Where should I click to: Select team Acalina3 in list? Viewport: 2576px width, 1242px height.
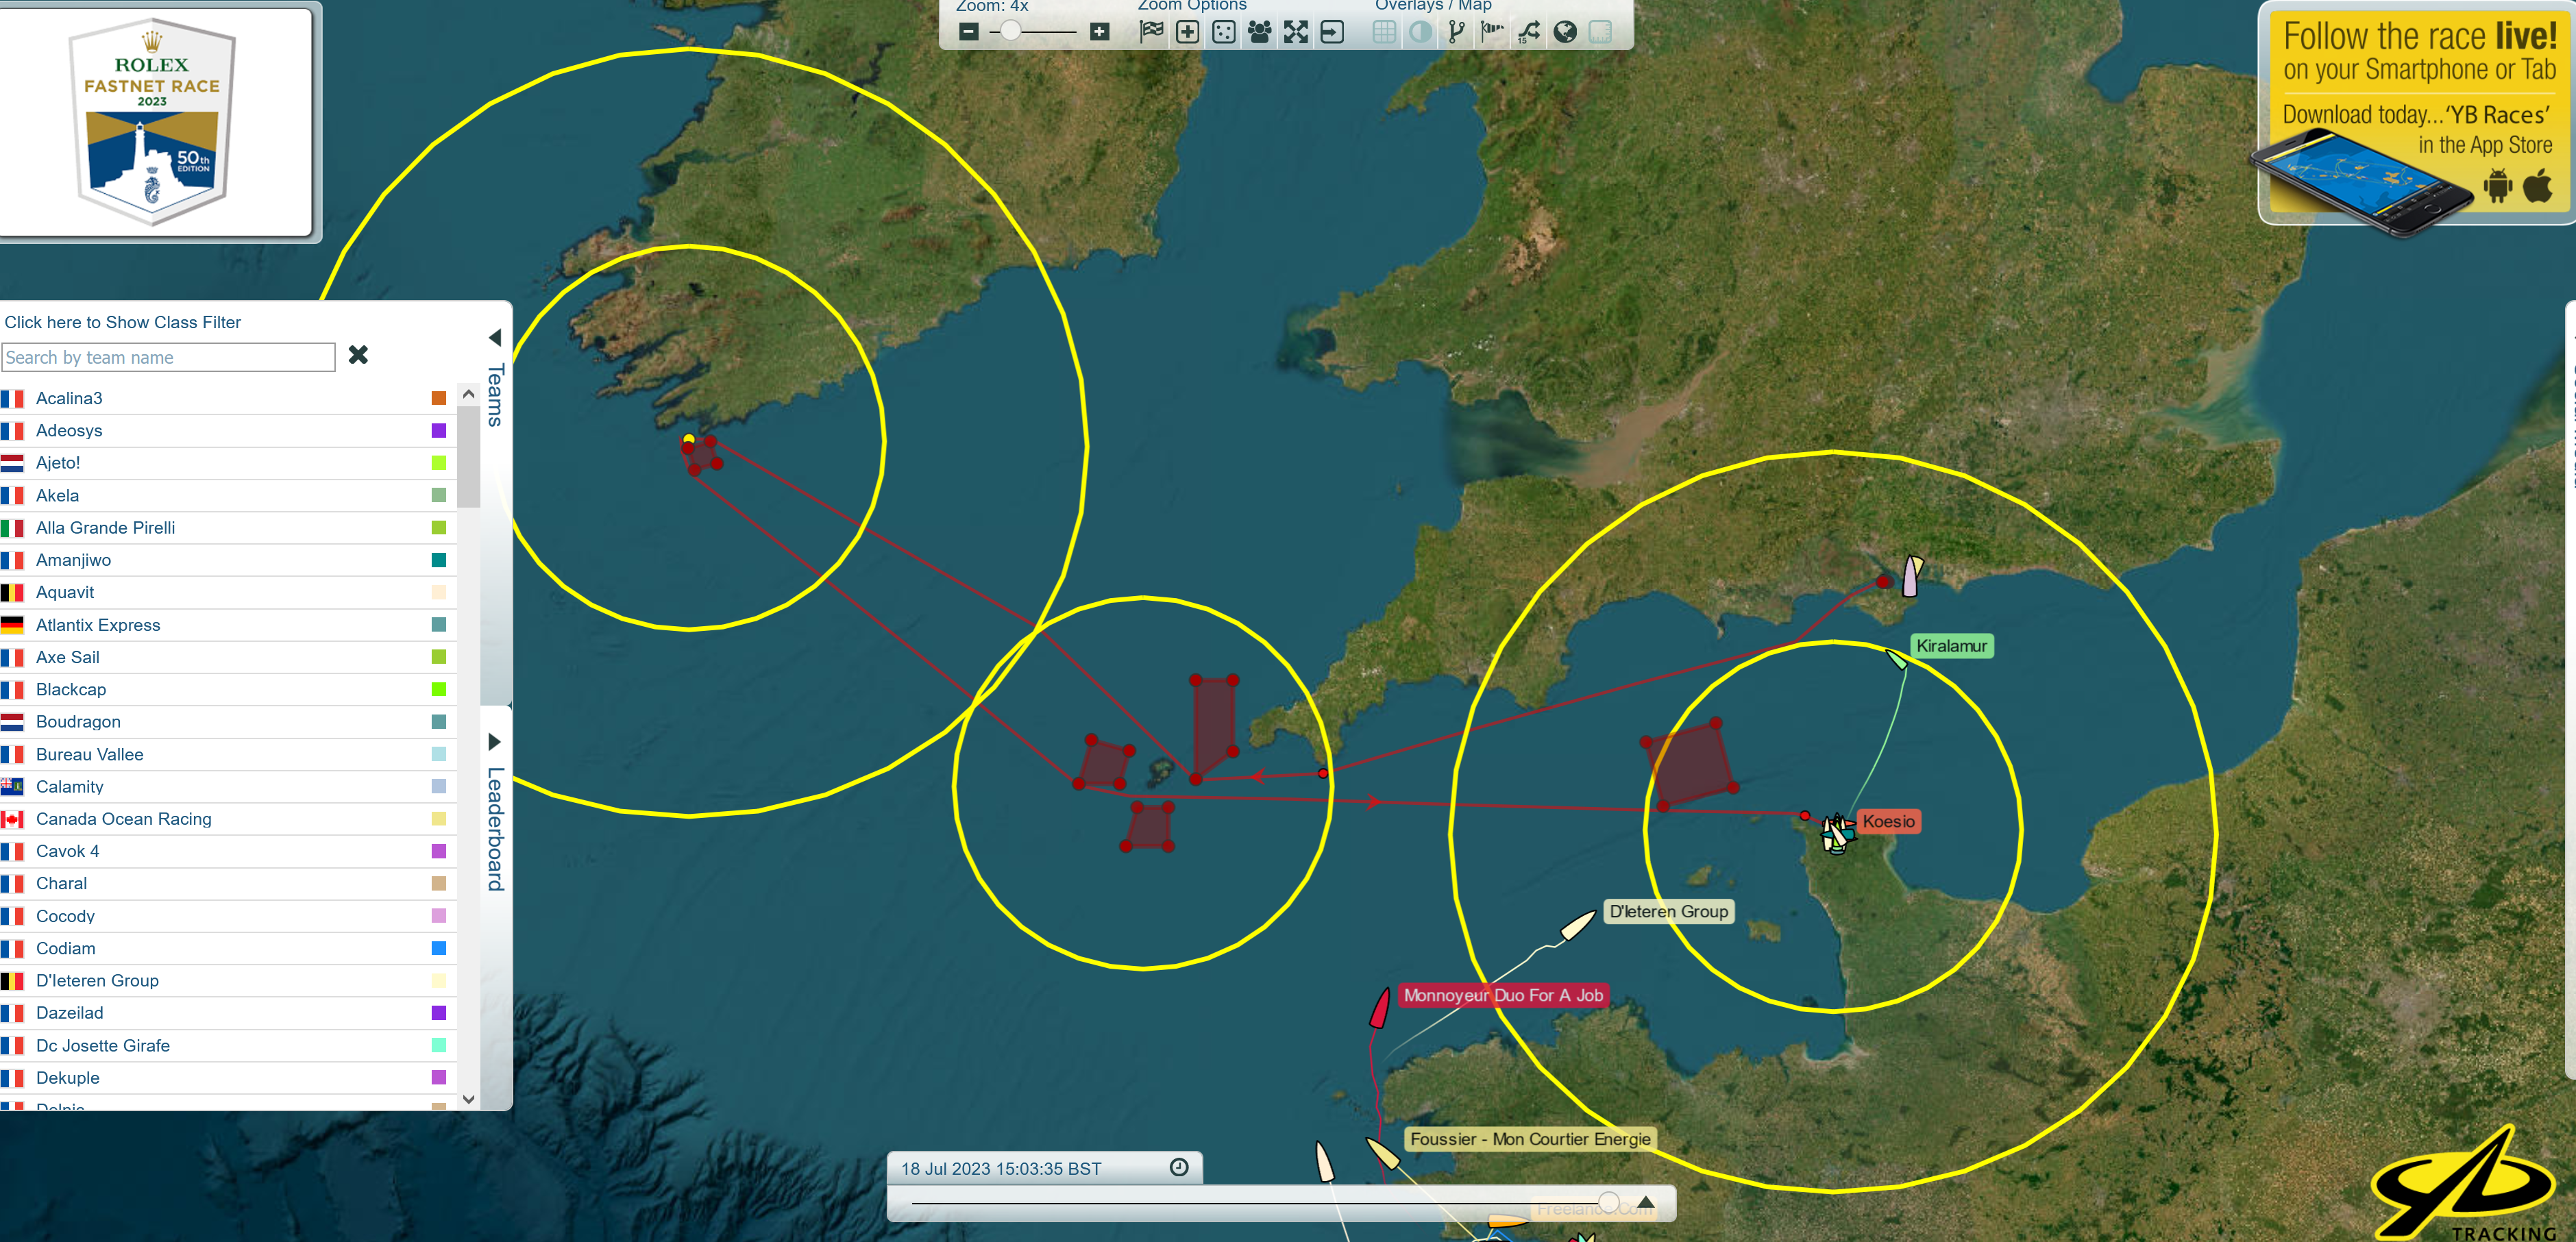228,398
